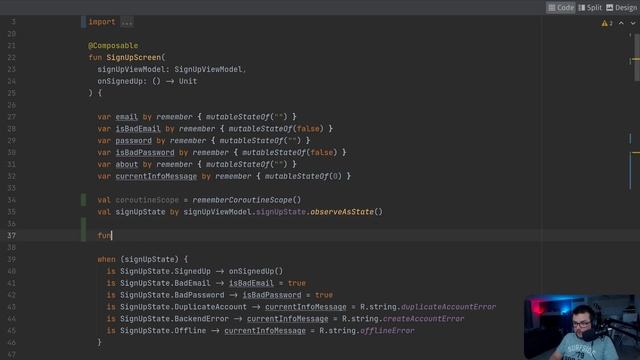This screenshot has height=360, width=640.
Task: Click rememberCoroutineScope() call
Action: coord(247,200)
